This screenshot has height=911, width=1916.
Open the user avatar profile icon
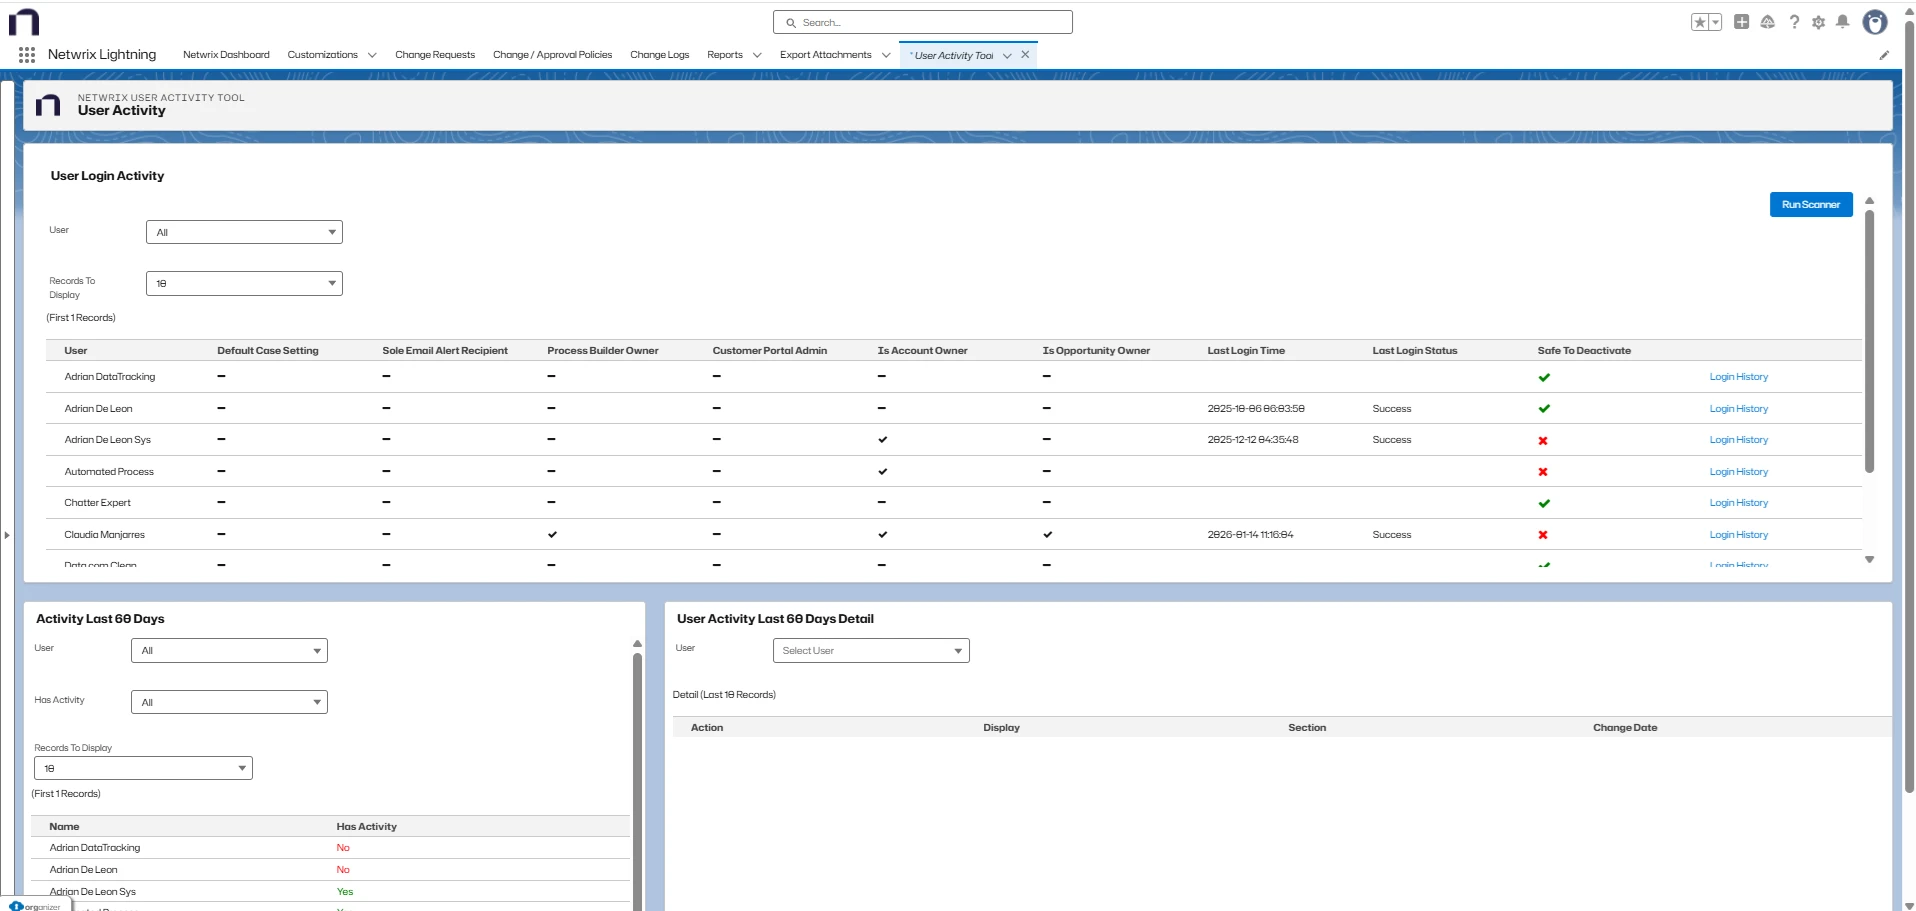click(x=1875, y=22)
